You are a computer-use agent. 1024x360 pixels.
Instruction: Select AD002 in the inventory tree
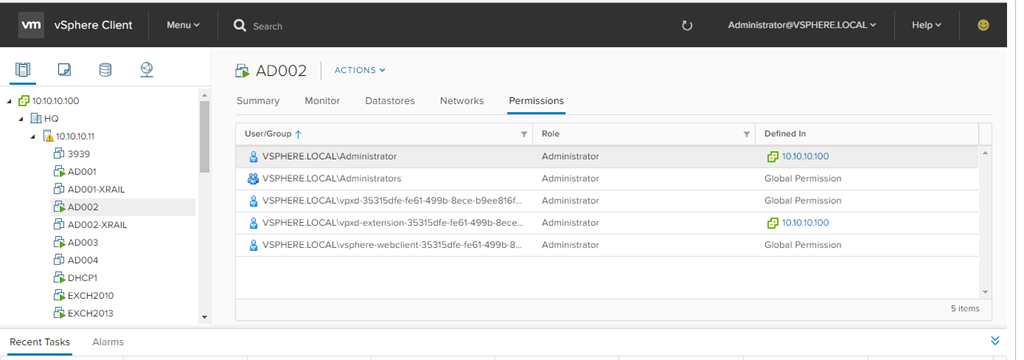(123, 207)
